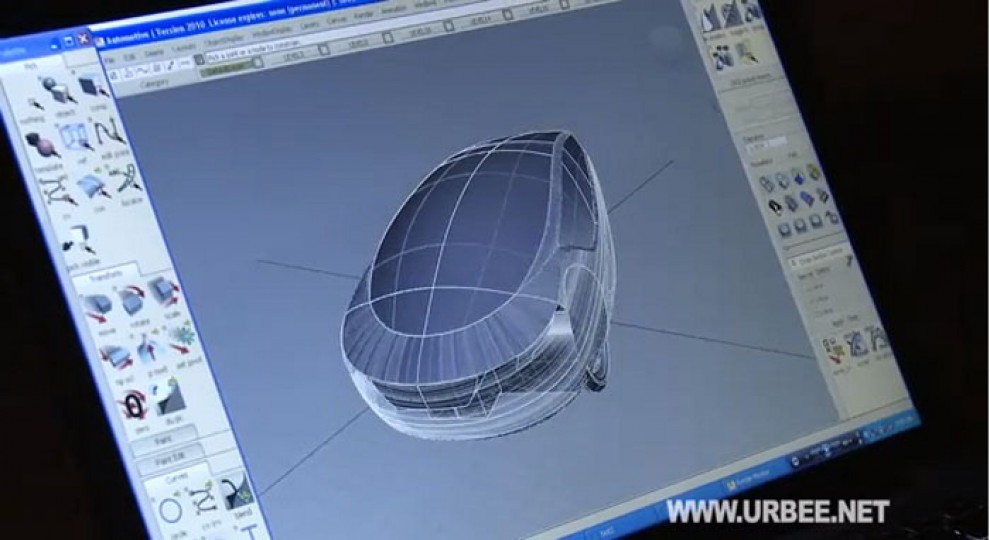Click the curve snap icon in the prompt toolbar
This screenshot has height=540, width=990.
143,70
